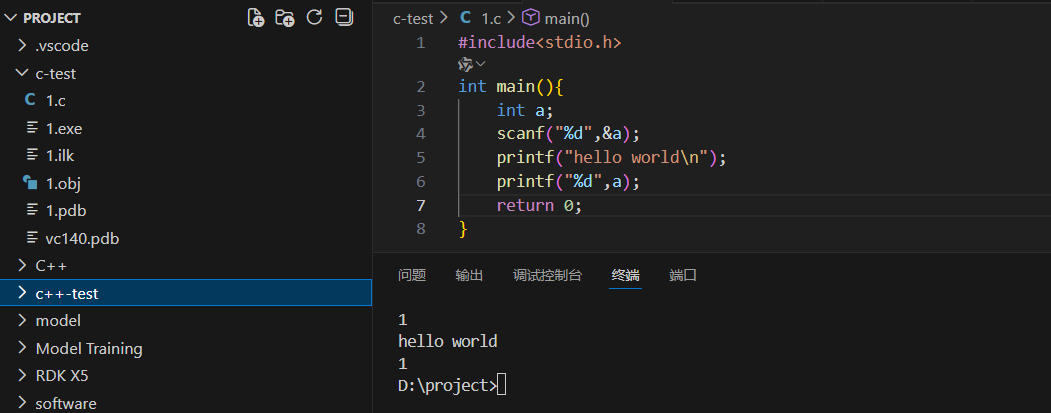Select the 1.obj file in file tree
This screenshot has height=413, width=1051.
click(x=61, y=183)
